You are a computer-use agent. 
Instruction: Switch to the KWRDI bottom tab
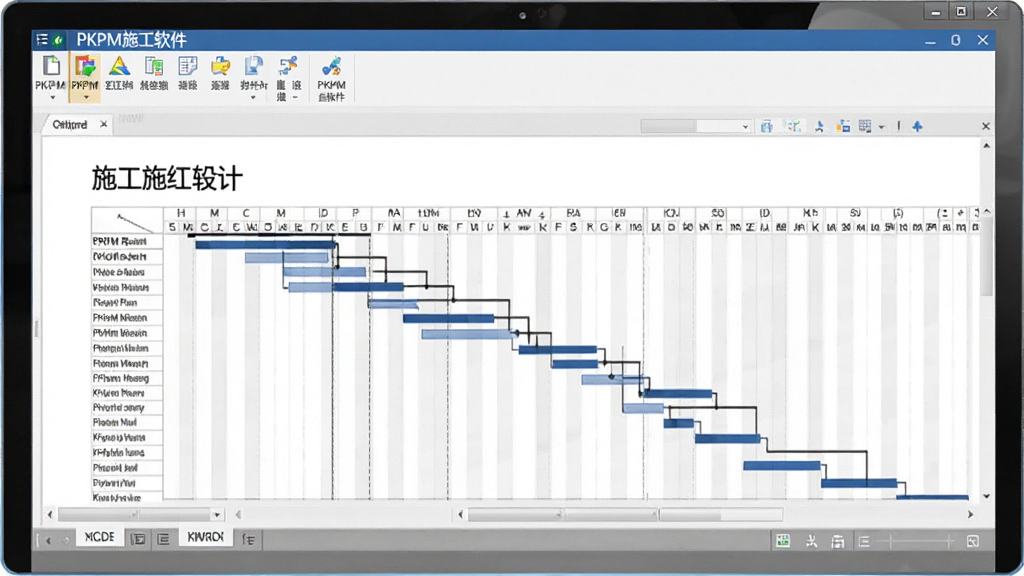tap(205, 537)
